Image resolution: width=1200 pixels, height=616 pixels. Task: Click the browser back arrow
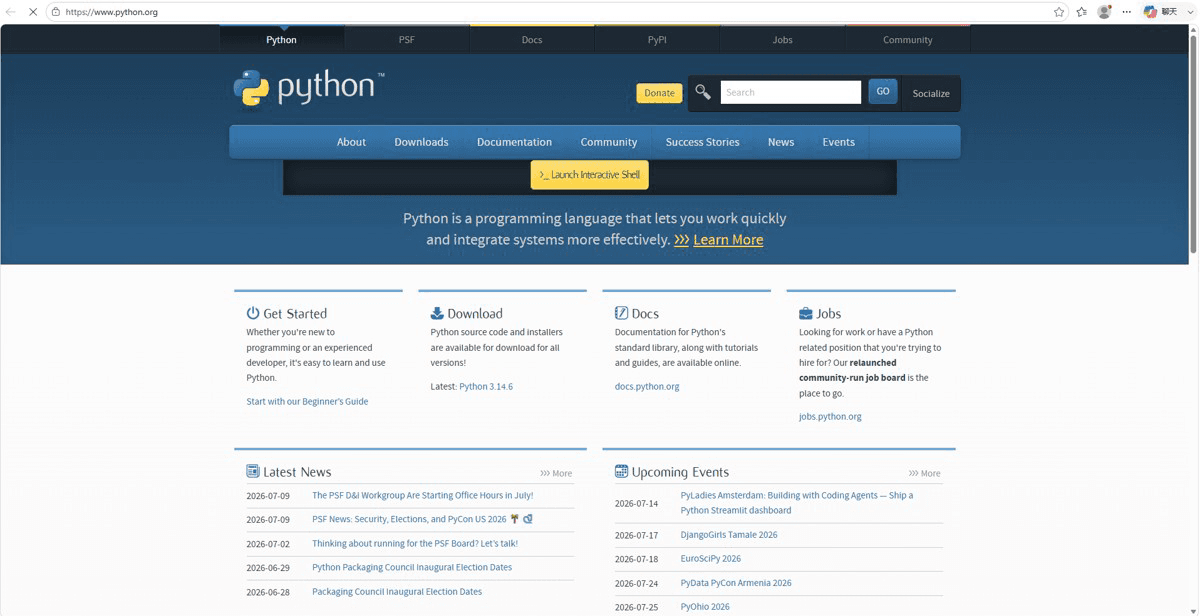pos(11,12)
